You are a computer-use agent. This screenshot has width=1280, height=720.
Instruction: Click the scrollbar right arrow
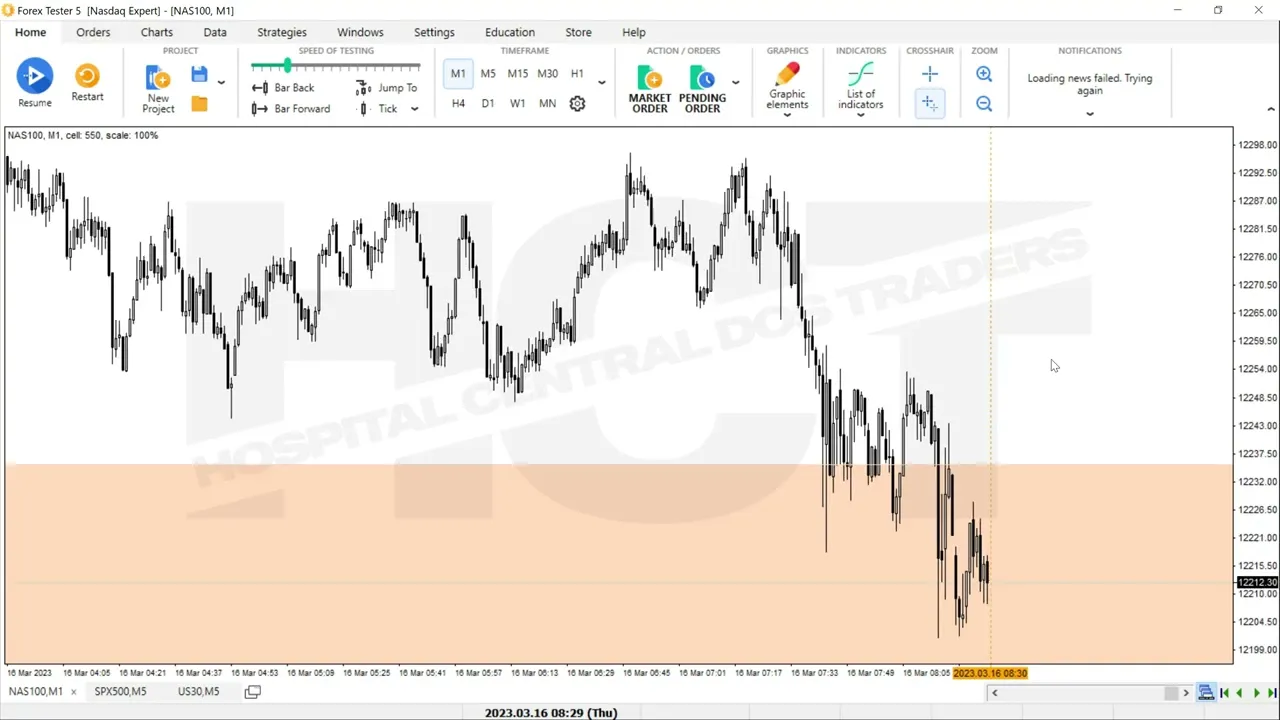(1186, 693)
